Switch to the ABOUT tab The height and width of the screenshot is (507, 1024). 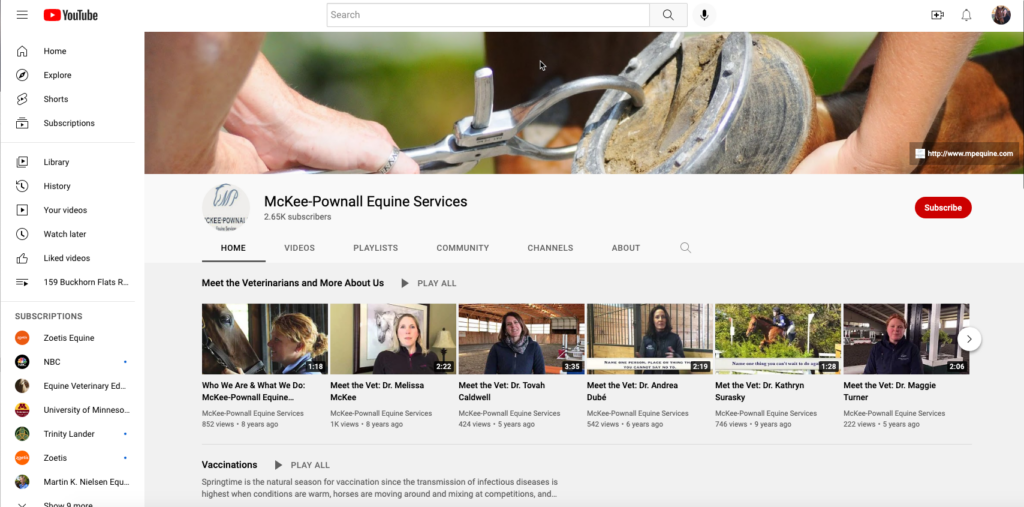626,248
